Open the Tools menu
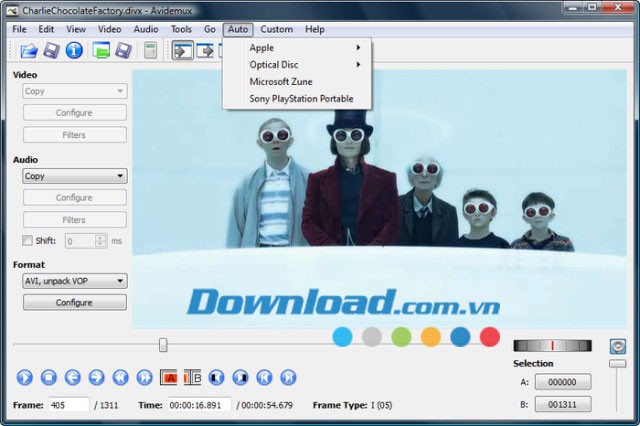This screenshot has width=640, height=426. [x=181, y=29]
